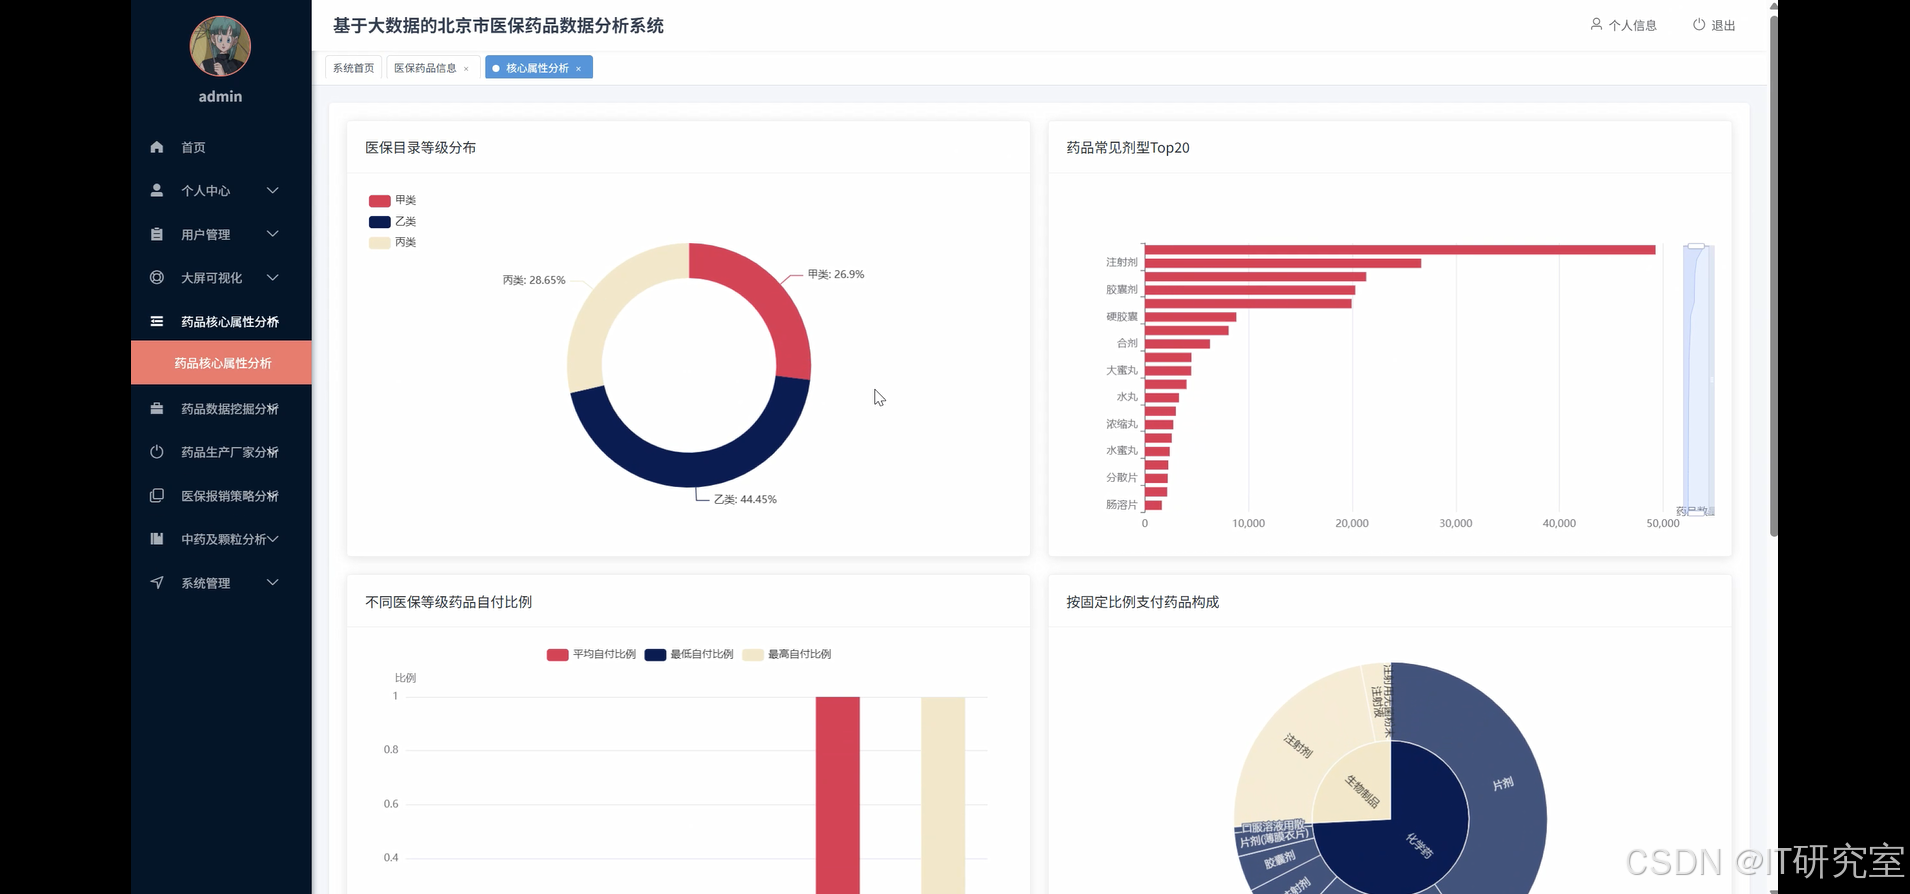Switch to the 系统首页 tab
The height and width of the screenshot is (894, 1910).
coord(353,68)
